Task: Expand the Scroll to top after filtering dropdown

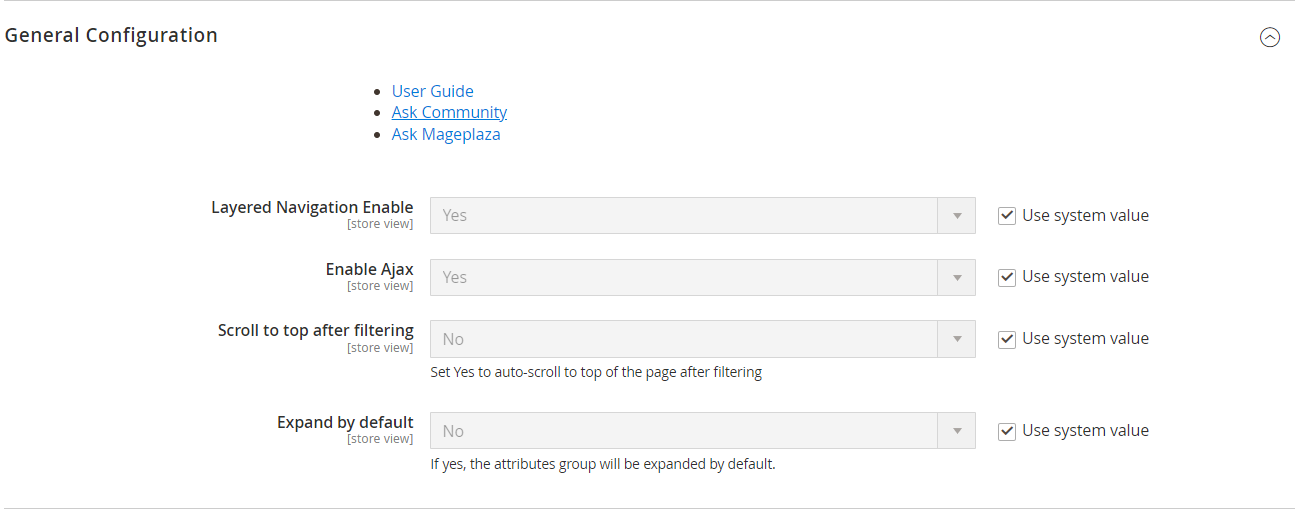Action: (x=702, y=339)
